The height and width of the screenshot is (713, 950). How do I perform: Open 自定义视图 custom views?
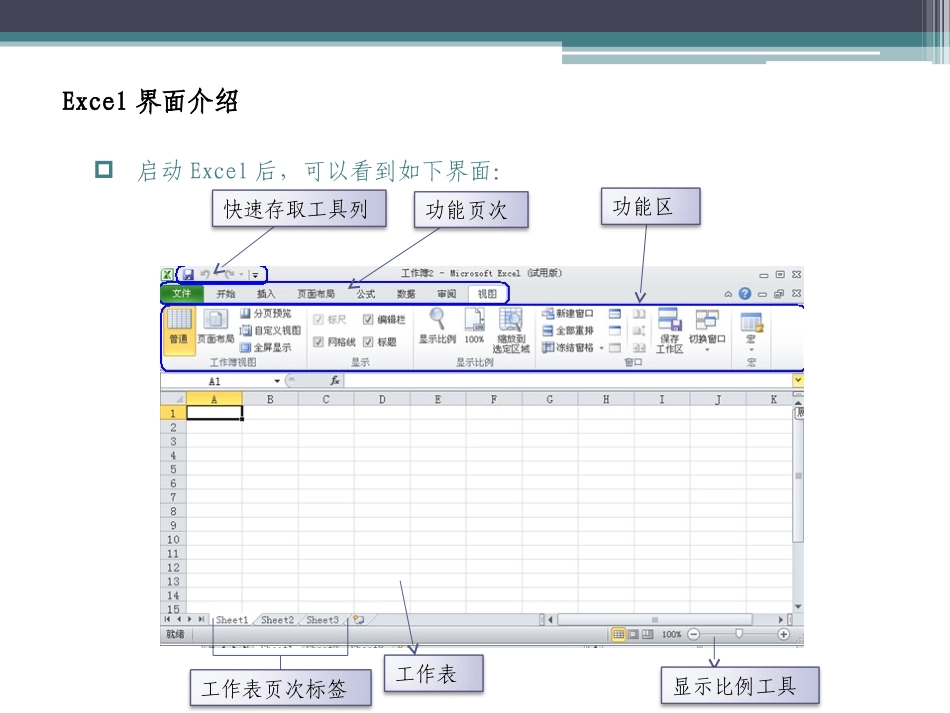pos(270,330)
